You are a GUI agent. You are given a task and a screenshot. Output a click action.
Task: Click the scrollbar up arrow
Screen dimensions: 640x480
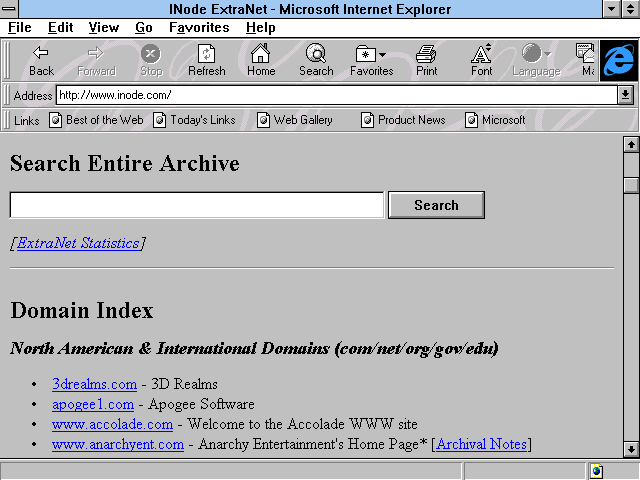coord(631,144)
